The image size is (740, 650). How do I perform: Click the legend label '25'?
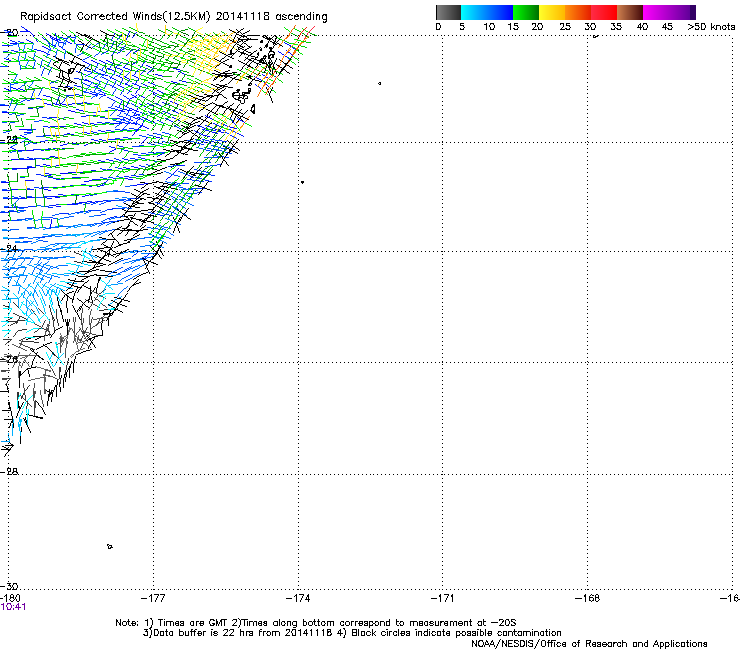coord(565,27)
